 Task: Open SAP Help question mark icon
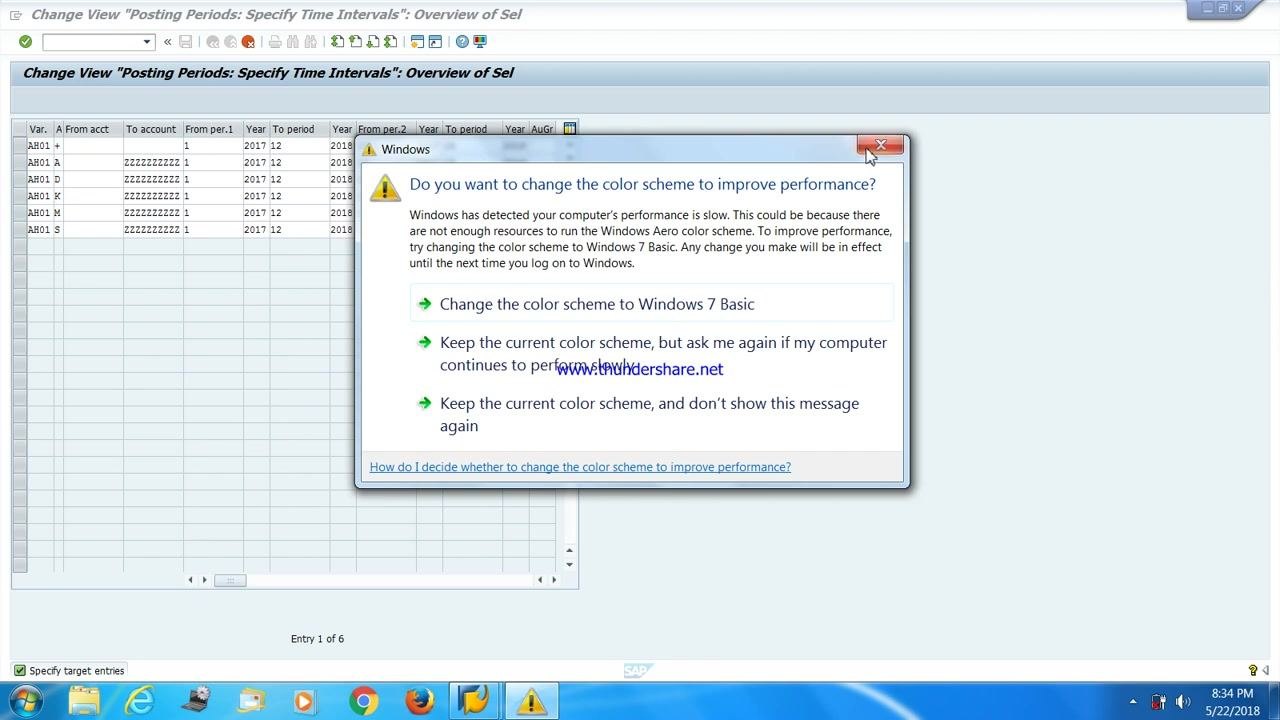[x=462, y=41]
